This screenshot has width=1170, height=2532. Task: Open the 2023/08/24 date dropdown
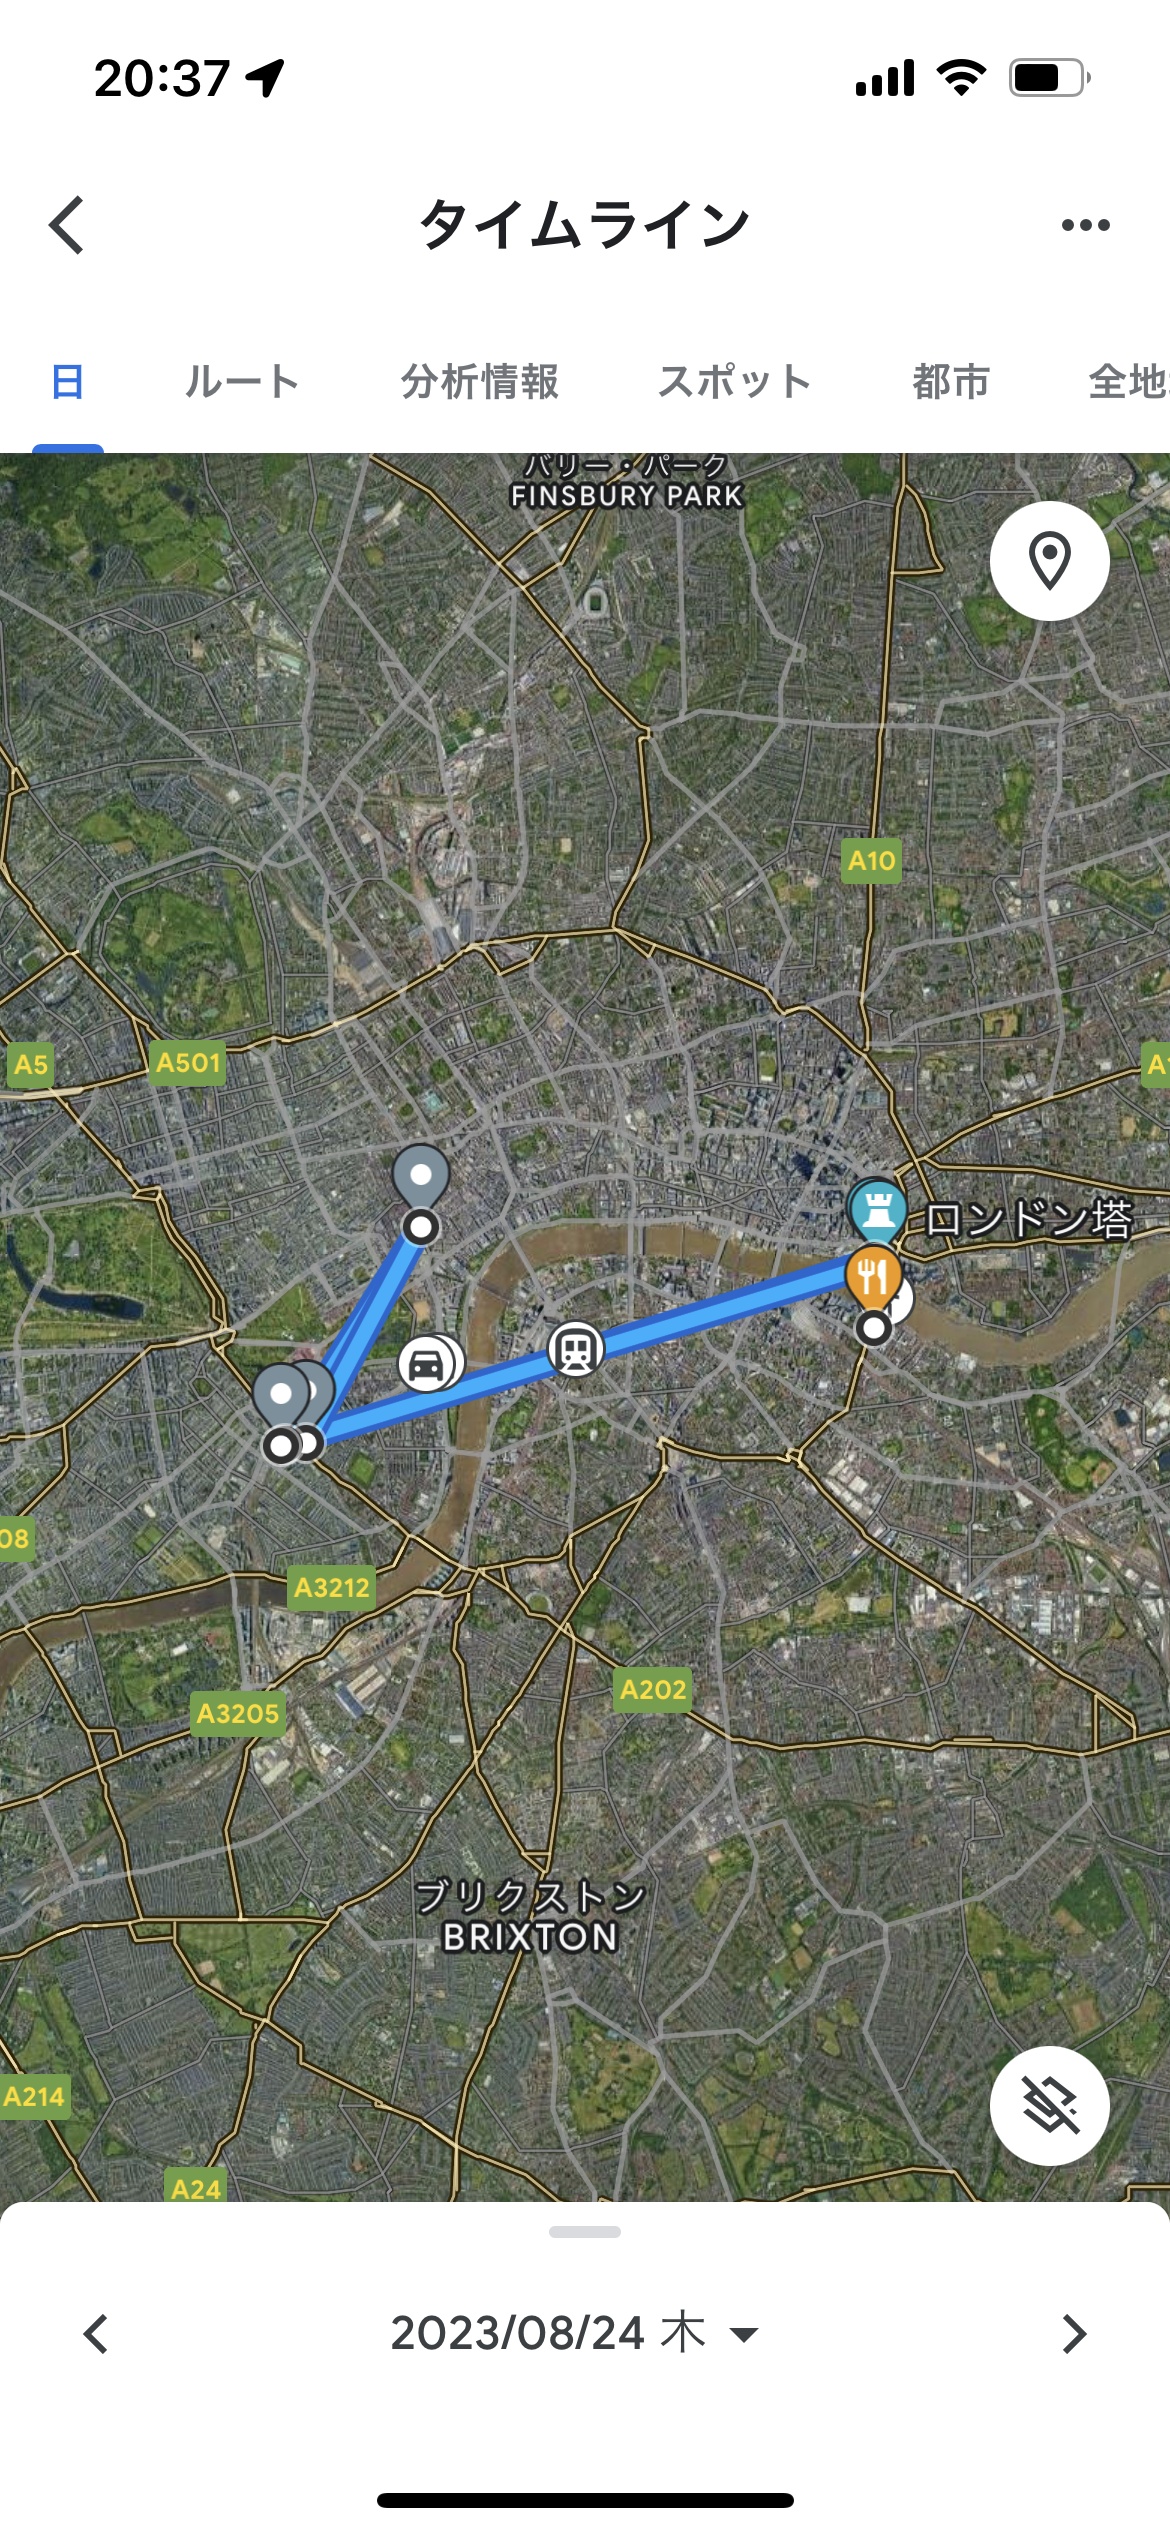(x=574, y=2333)
